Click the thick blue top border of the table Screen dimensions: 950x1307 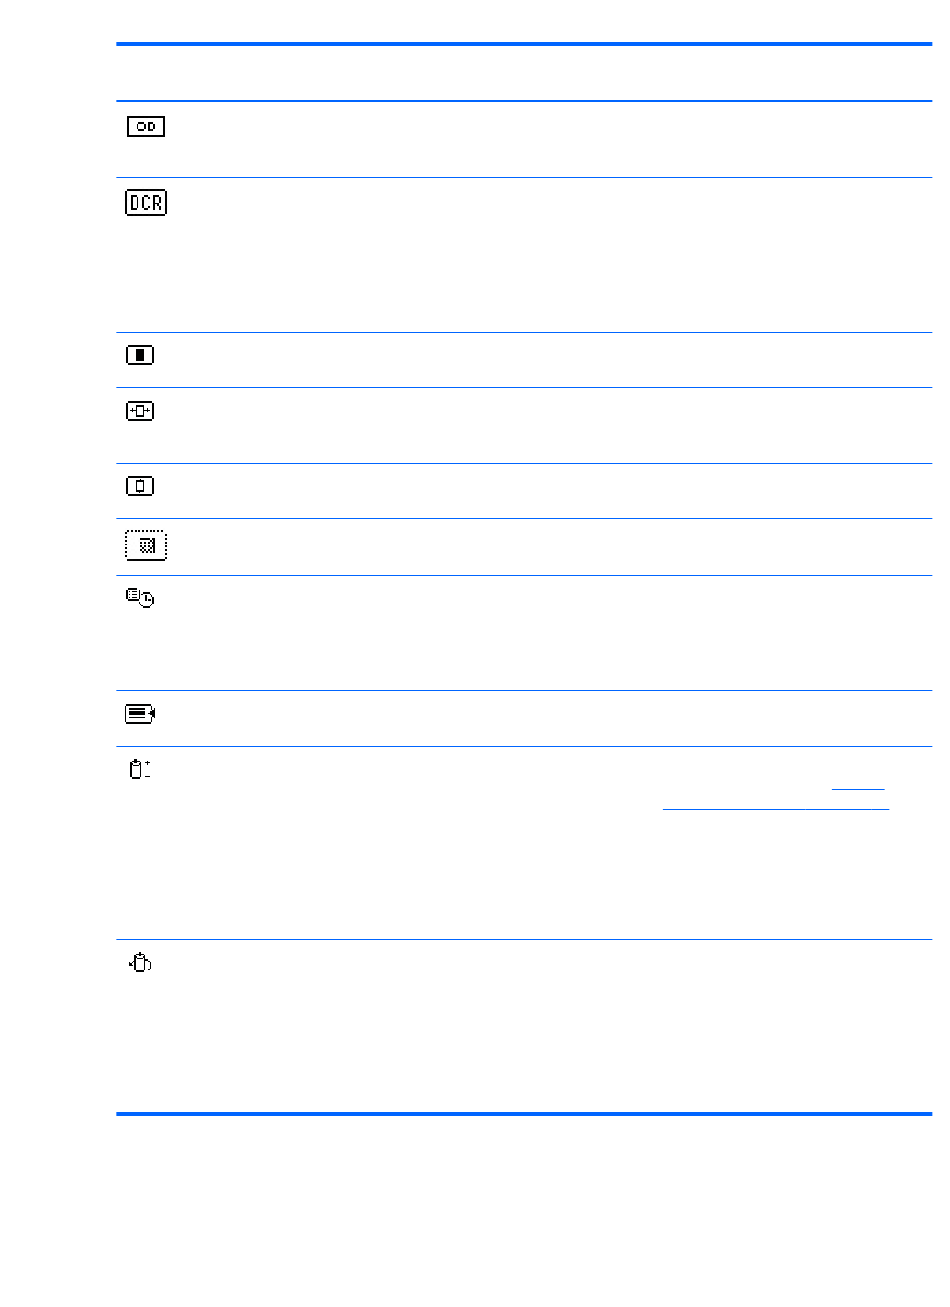click(524, 44)
